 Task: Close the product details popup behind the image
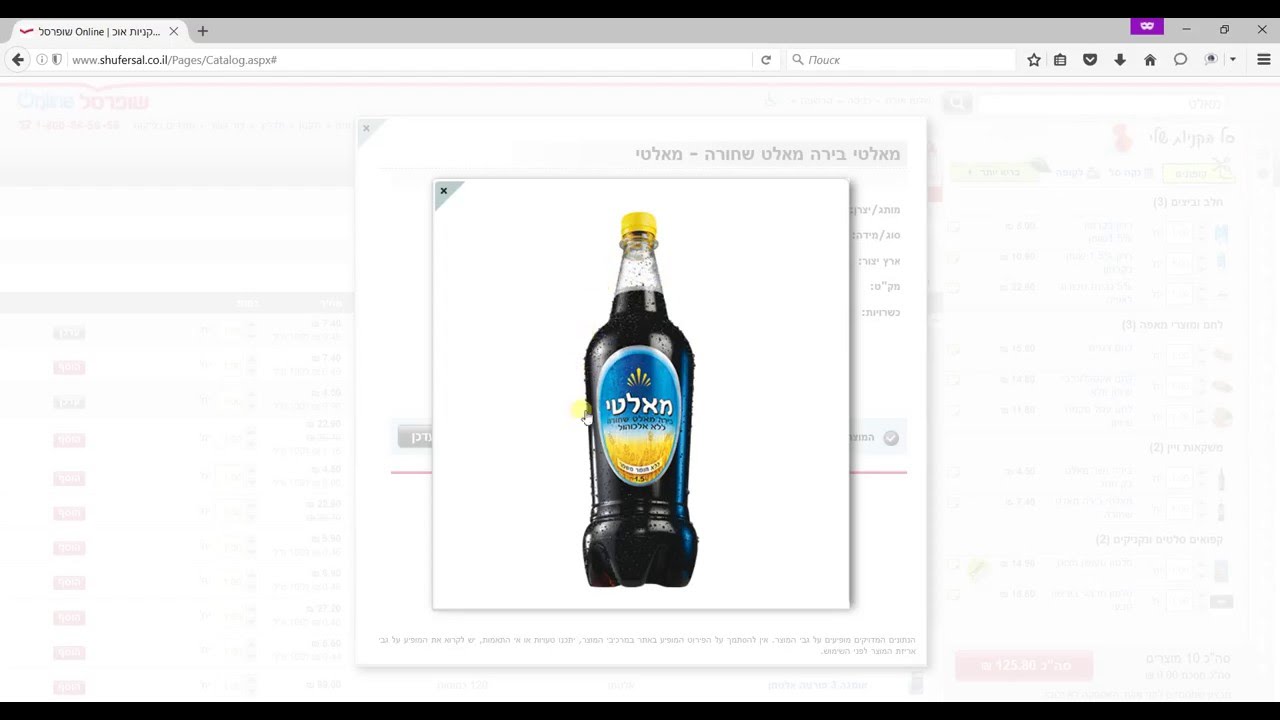coord(366,128)
